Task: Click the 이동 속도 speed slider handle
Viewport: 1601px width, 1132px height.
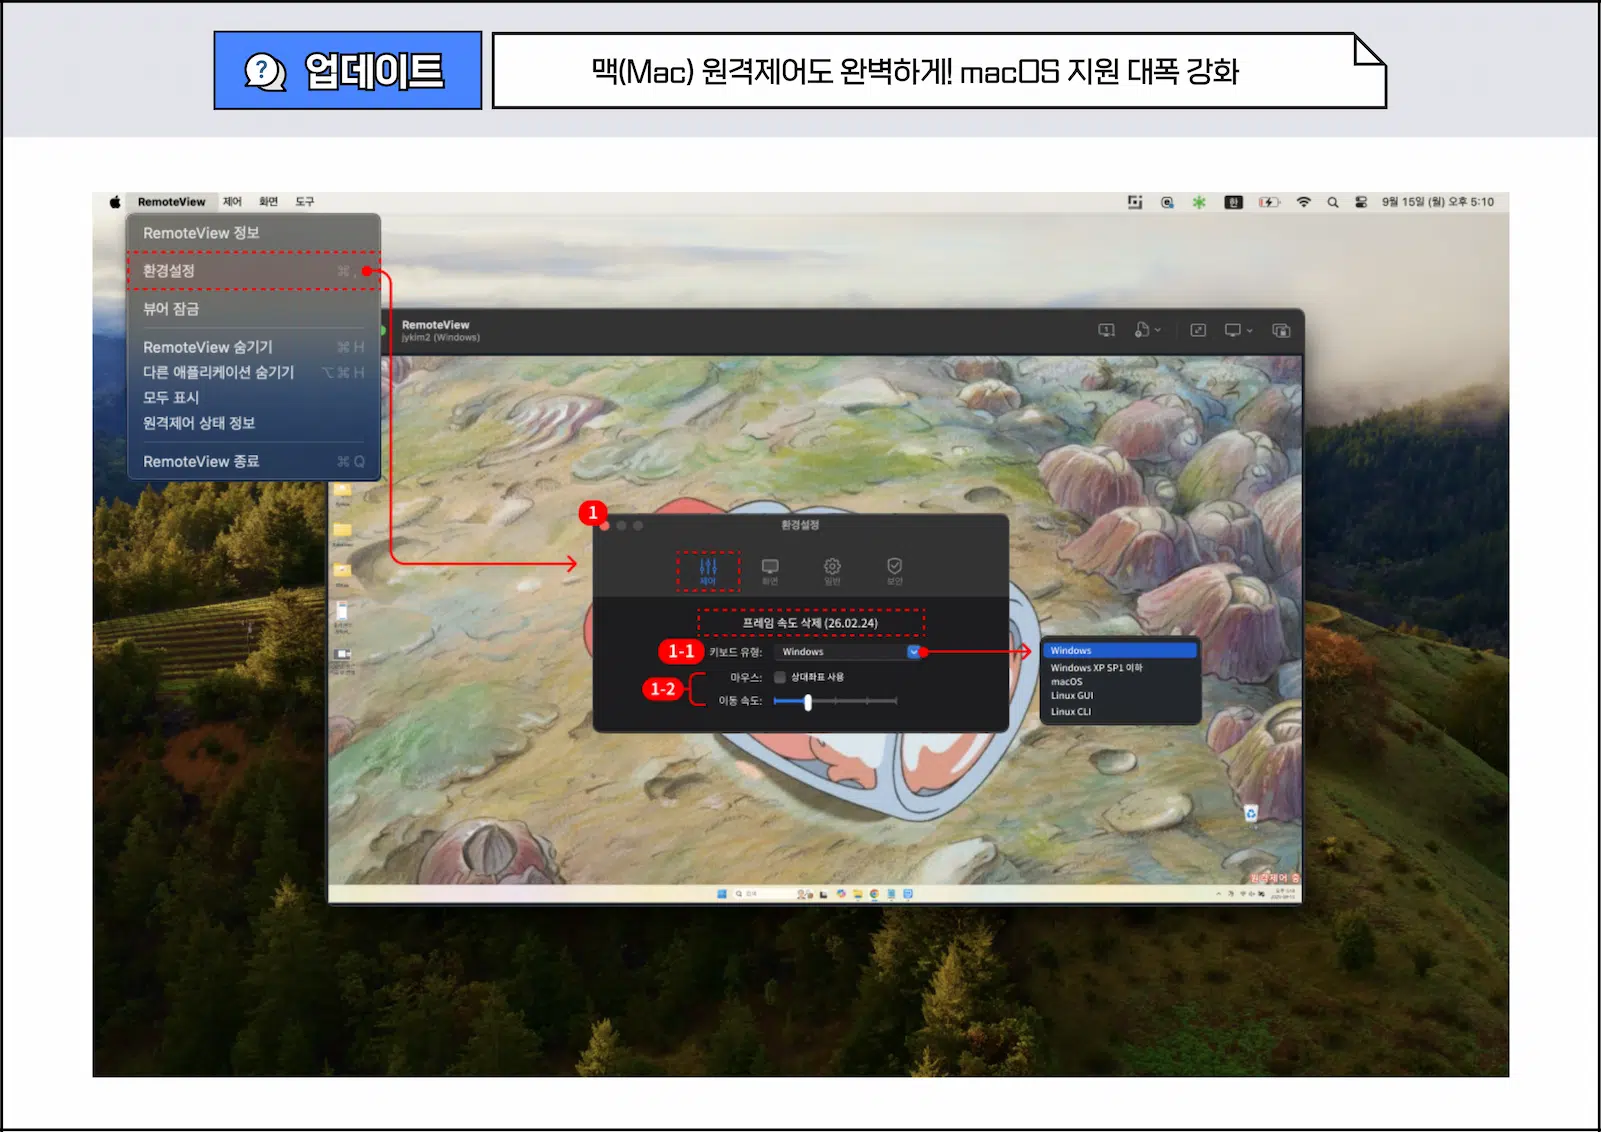Action: (806, 702)
